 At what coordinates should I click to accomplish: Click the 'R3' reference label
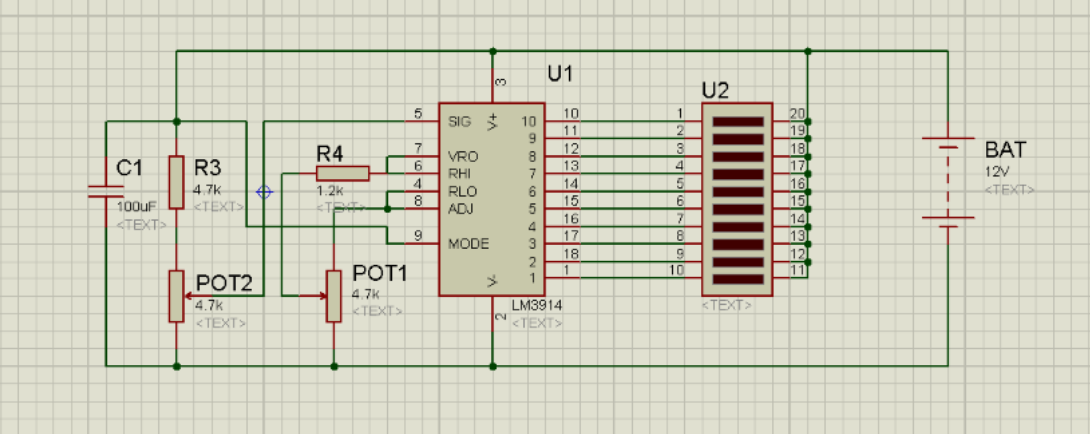209,168
